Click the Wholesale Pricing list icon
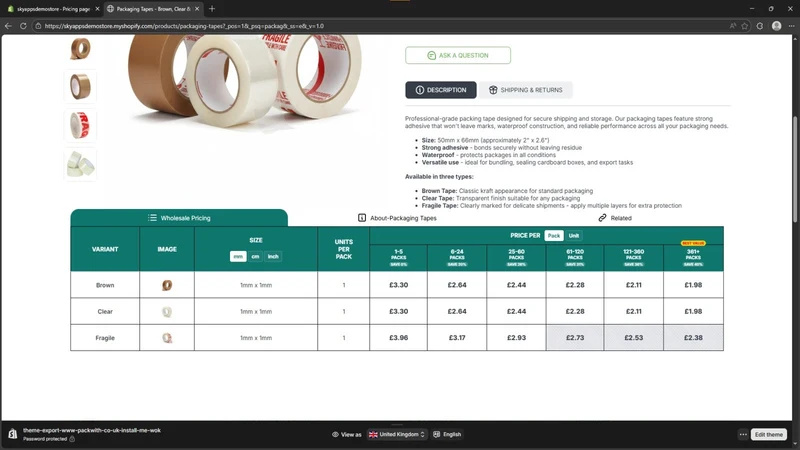800x450 pixels. (152, 218)
